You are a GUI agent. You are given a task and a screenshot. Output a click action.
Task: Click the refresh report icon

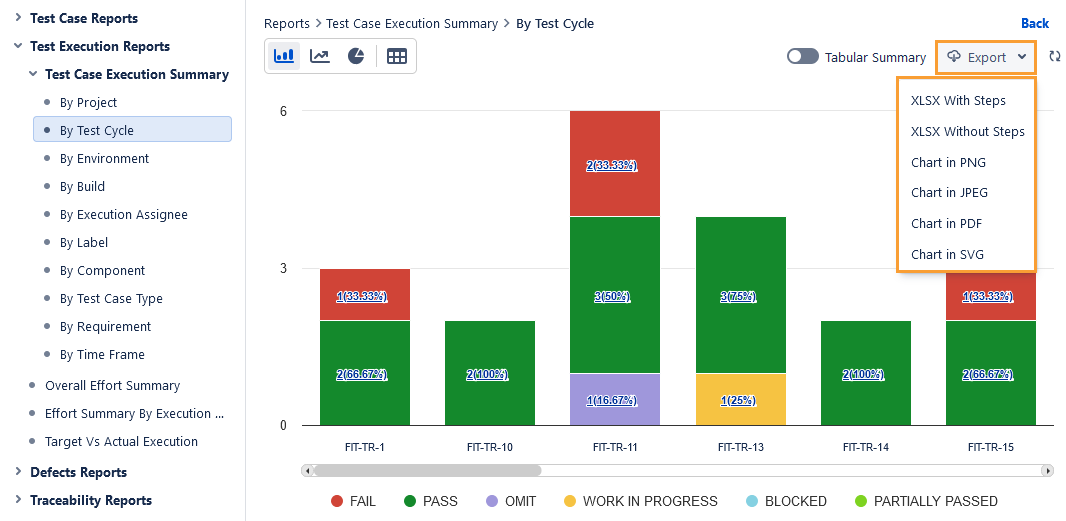tap(1055, 57)
